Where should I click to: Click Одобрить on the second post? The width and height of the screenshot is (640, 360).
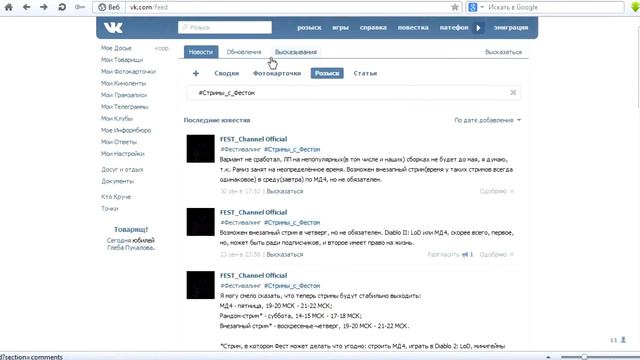[496, 255]
